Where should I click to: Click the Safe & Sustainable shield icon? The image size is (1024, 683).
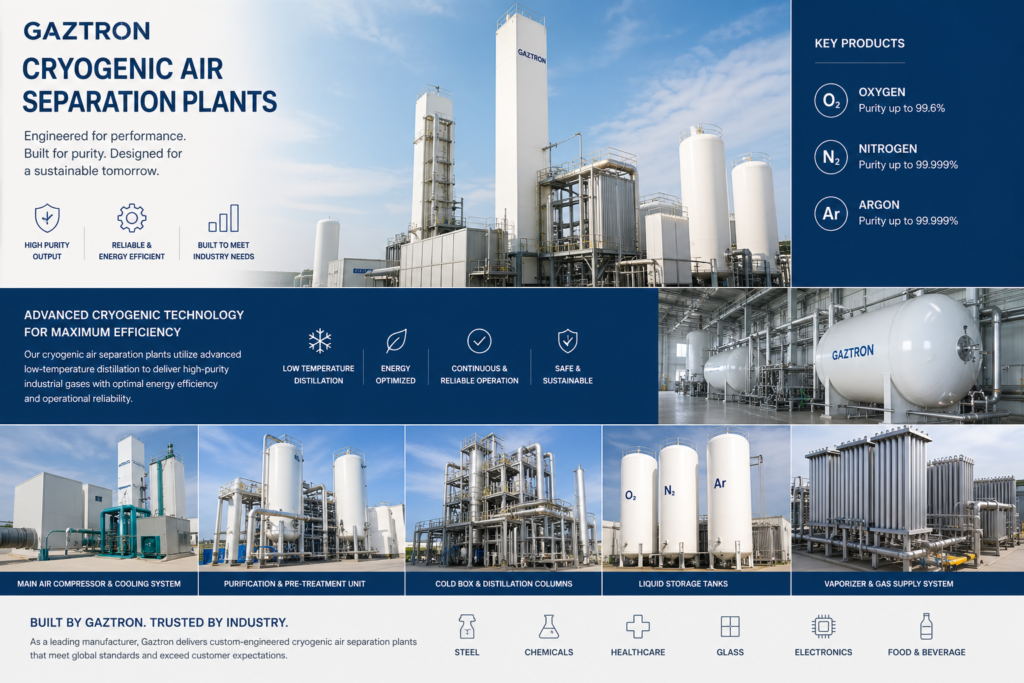pos(567,341)
